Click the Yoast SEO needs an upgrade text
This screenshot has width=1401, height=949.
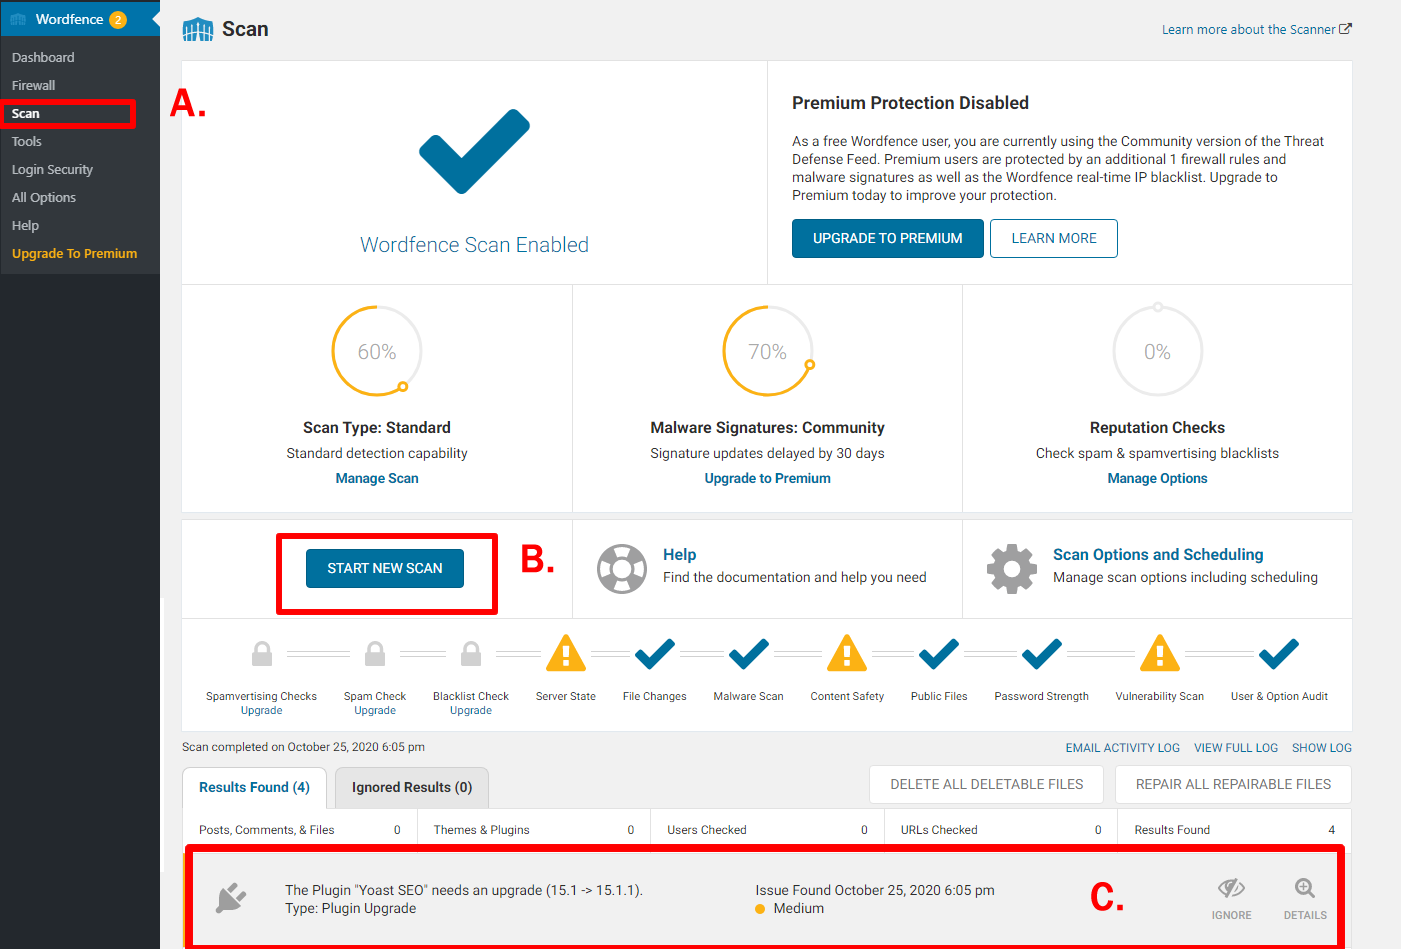464,890
